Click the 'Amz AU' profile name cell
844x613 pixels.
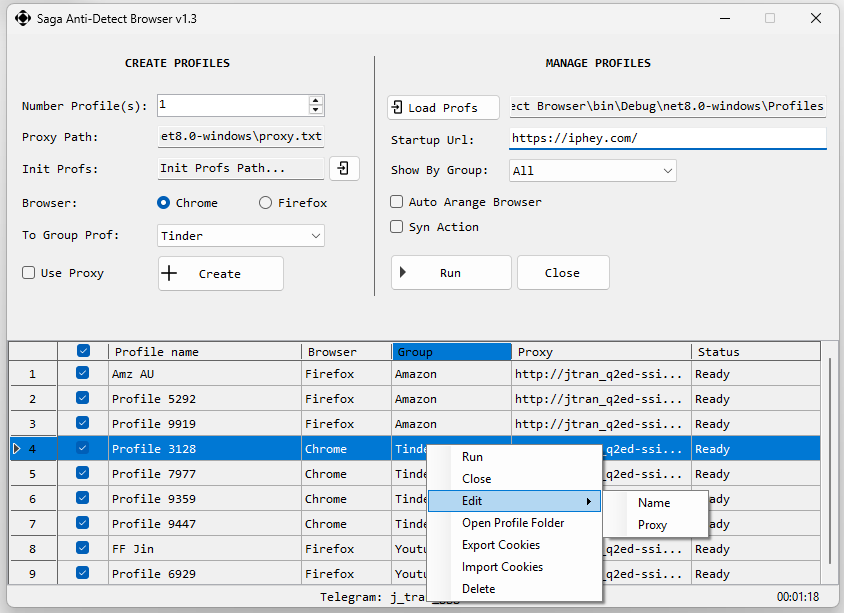[205, 374]
